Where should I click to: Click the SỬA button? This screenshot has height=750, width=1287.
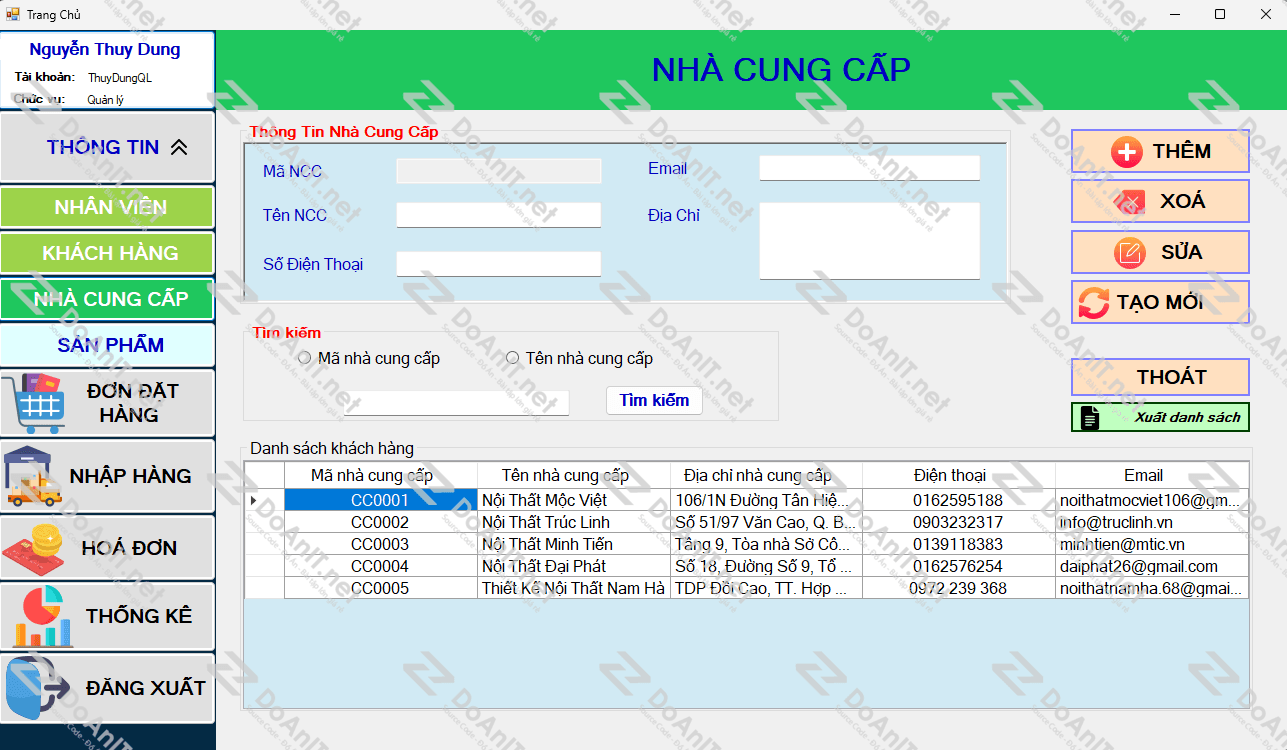[x=1160, y=252]
